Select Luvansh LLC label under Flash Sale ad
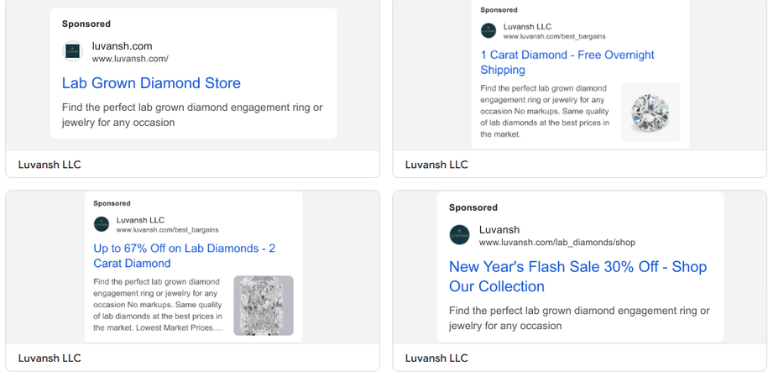768x372 pixels. click(436, 358)
